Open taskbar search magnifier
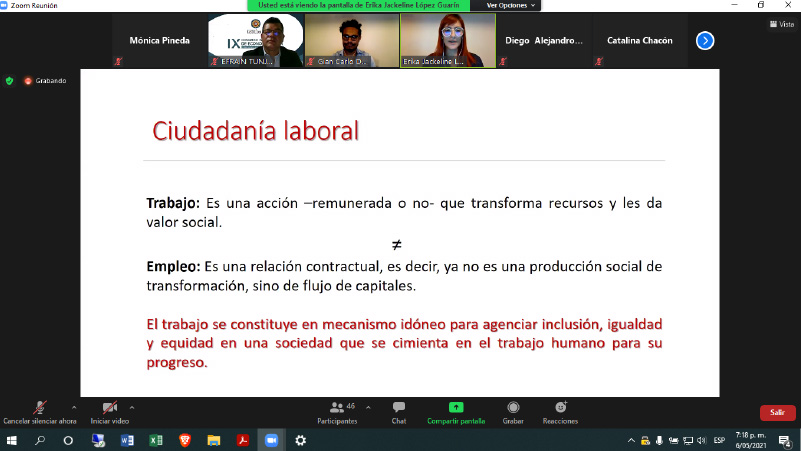This screenshot has width=801, height=451. 40,440
